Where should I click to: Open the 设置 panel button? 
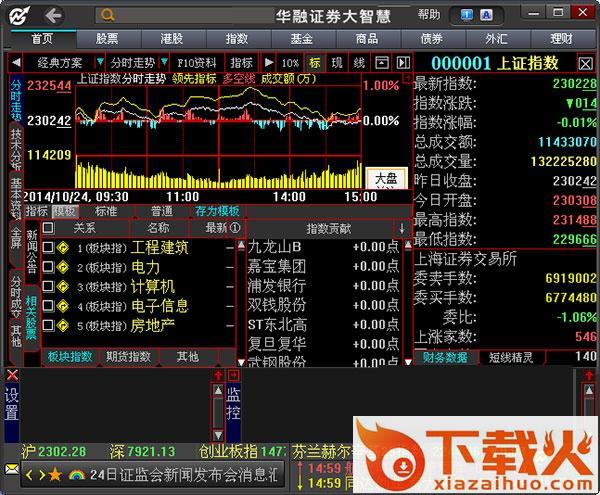(x=12, y=404)
